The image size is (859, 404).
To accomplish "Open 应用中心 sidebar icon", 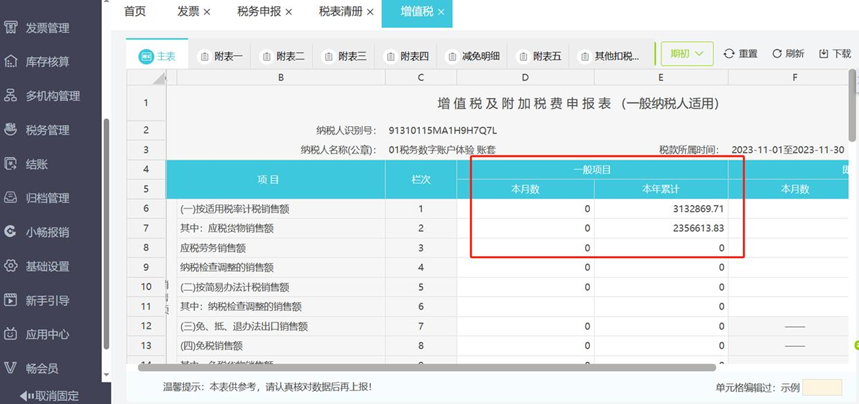I will [x=10, y=334].
